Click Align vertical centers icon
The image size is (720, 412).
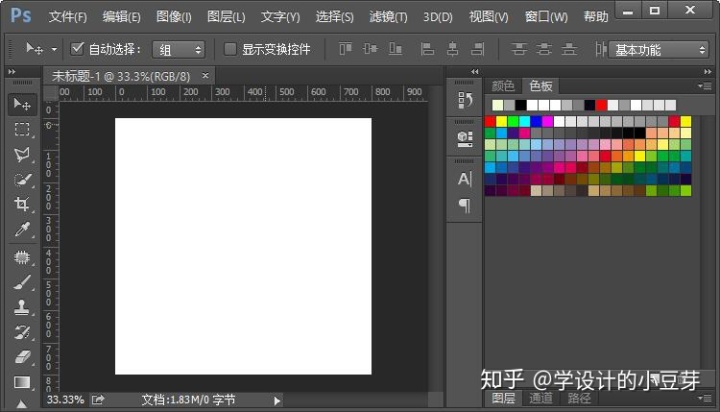[370, 48]
